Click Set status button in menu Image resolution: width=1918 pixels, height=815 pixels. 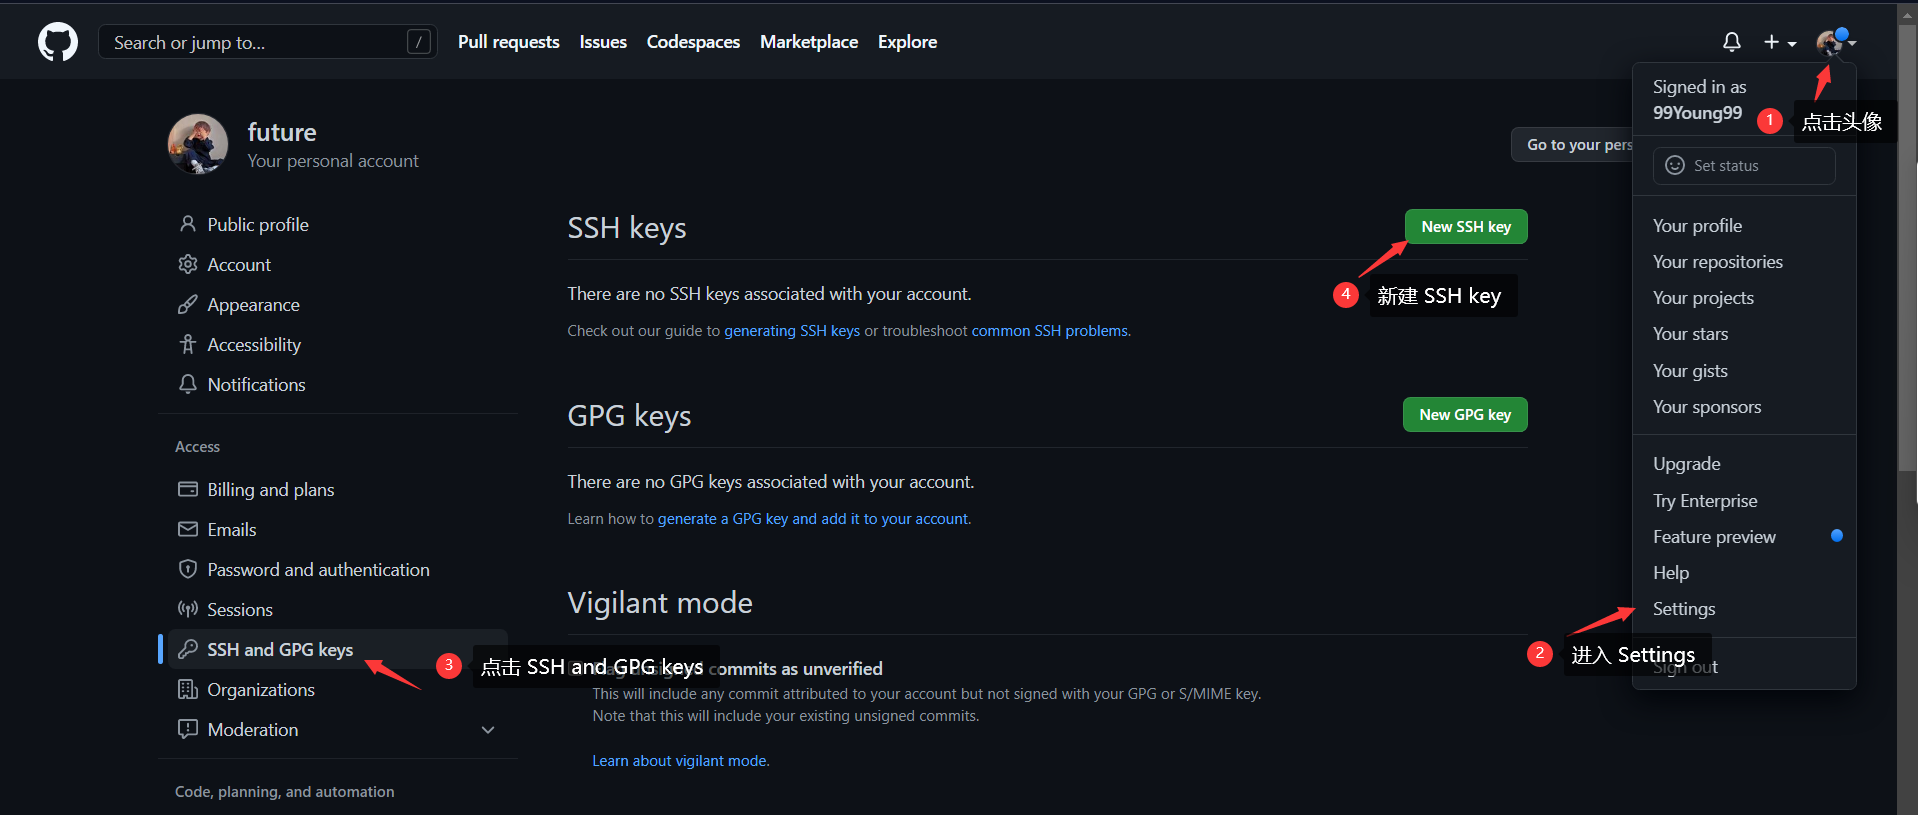click(1744, 166)
